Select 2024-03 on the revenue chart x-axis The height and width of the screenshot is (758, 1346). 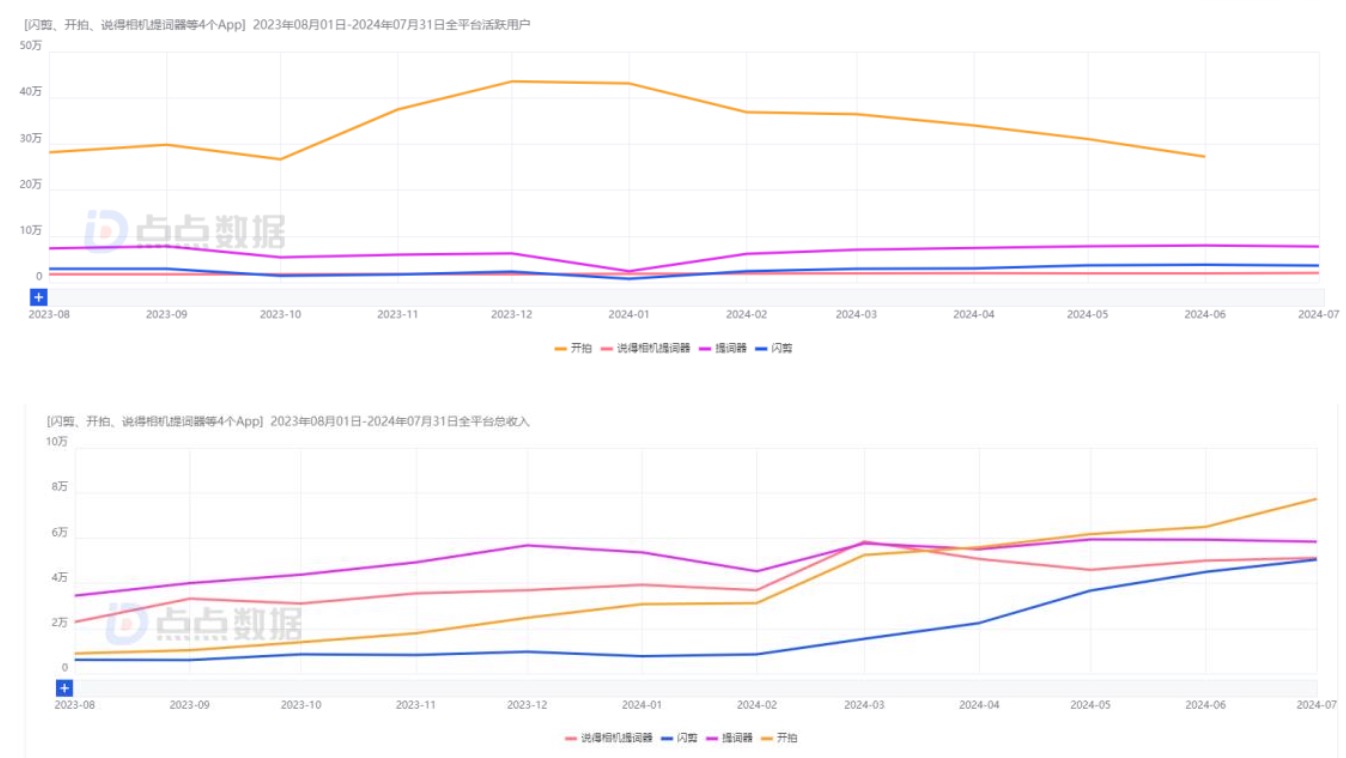[x=864, y=705]
